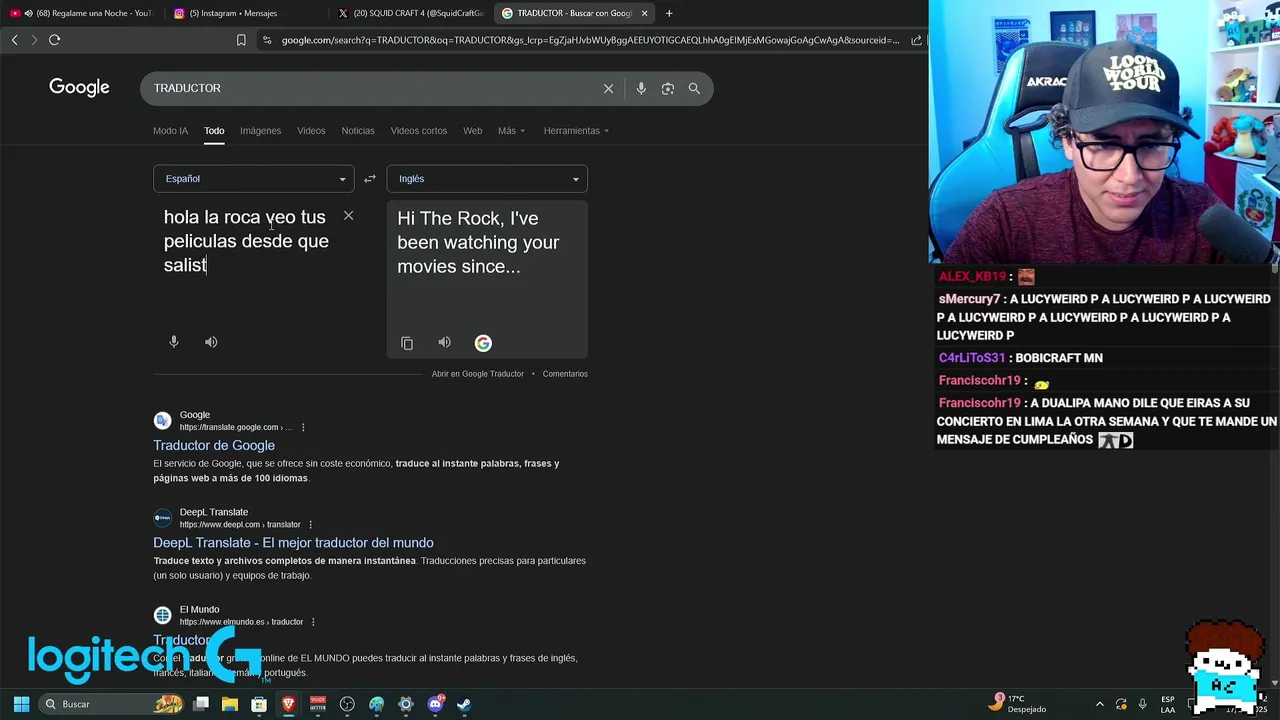This screenshot has width=1280, height=720.
Task: Open more options for DeepL result
Action: (311, 524)
